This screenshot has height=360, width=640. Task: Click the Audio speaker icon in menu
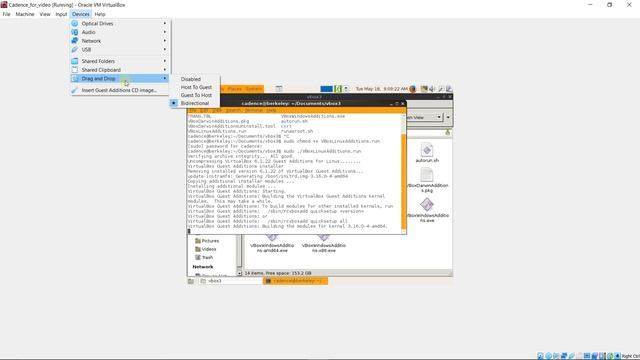(75, 32)
